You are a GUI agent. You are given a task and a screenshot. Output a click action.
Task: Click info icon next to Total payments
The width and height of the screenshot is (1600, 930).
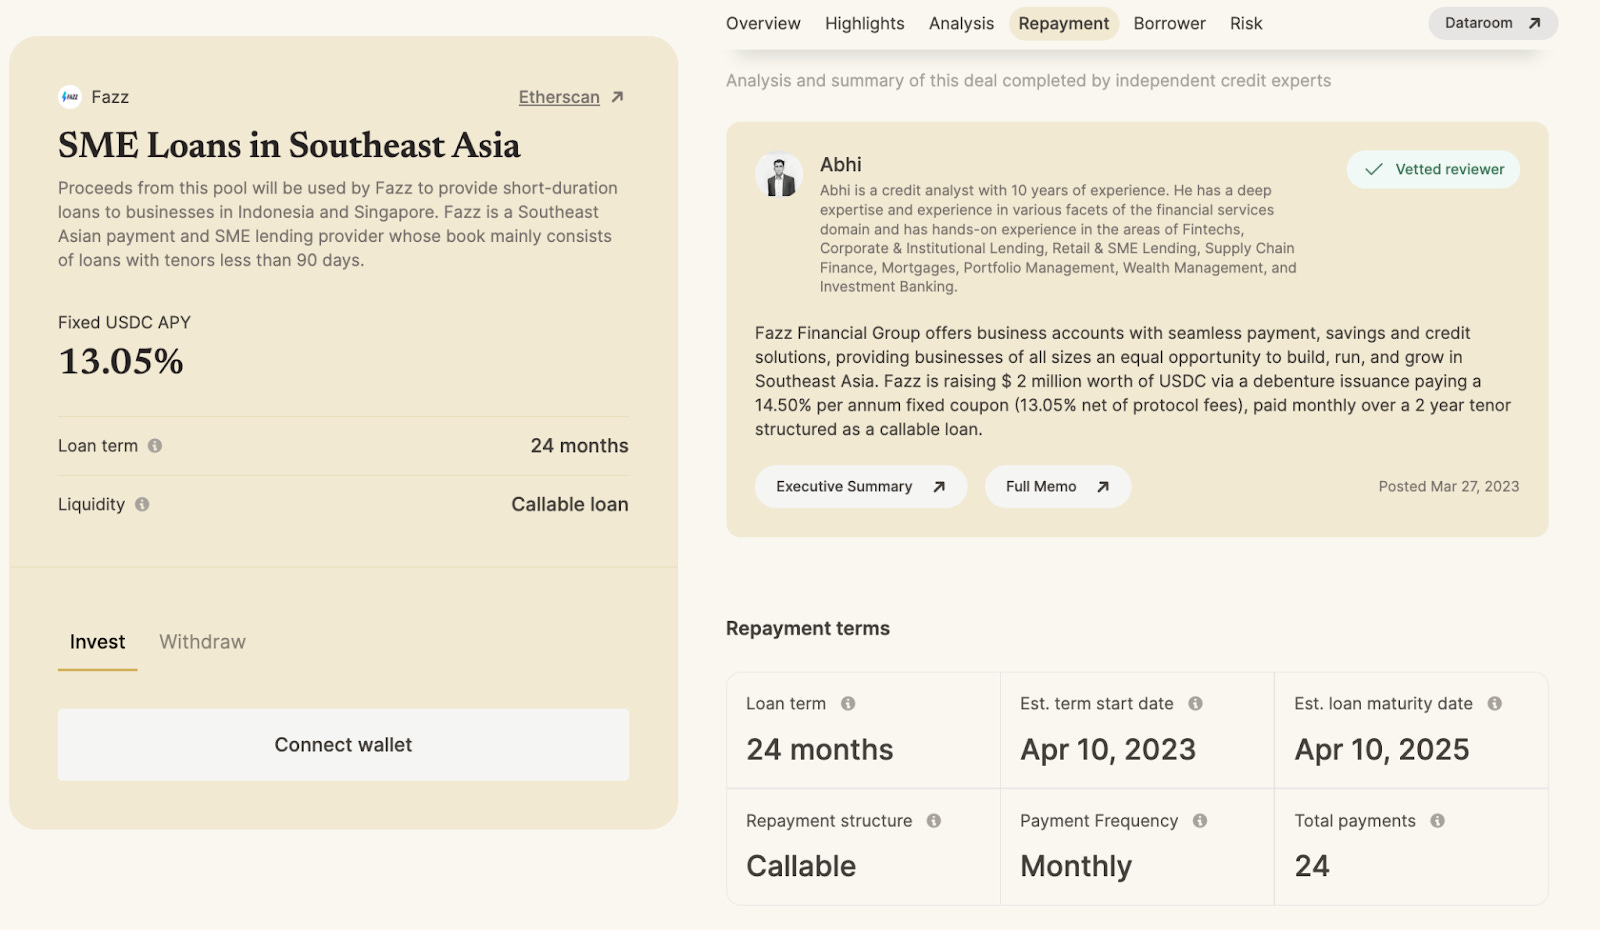1437,821
